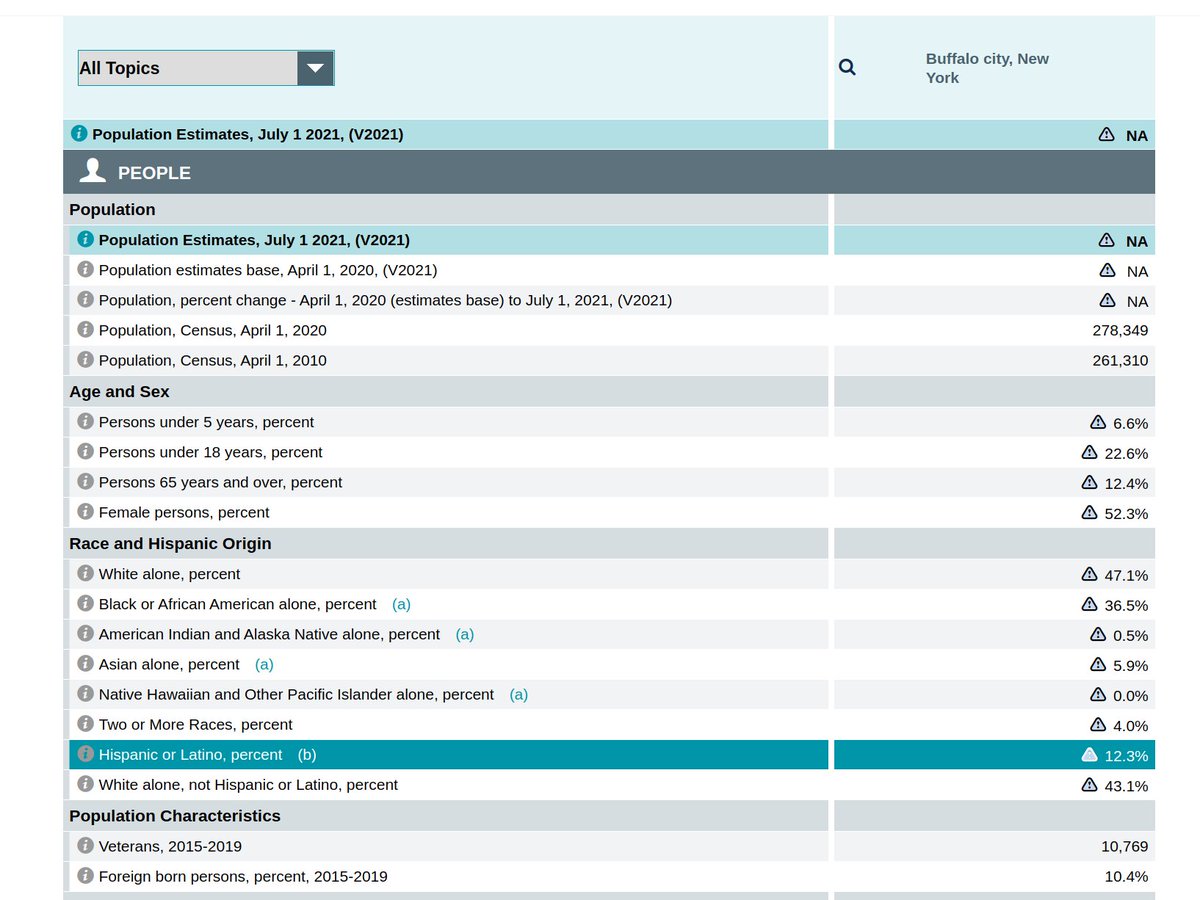Click the (b) footnote on Hispanic or Latino row

tap(307, 754)
